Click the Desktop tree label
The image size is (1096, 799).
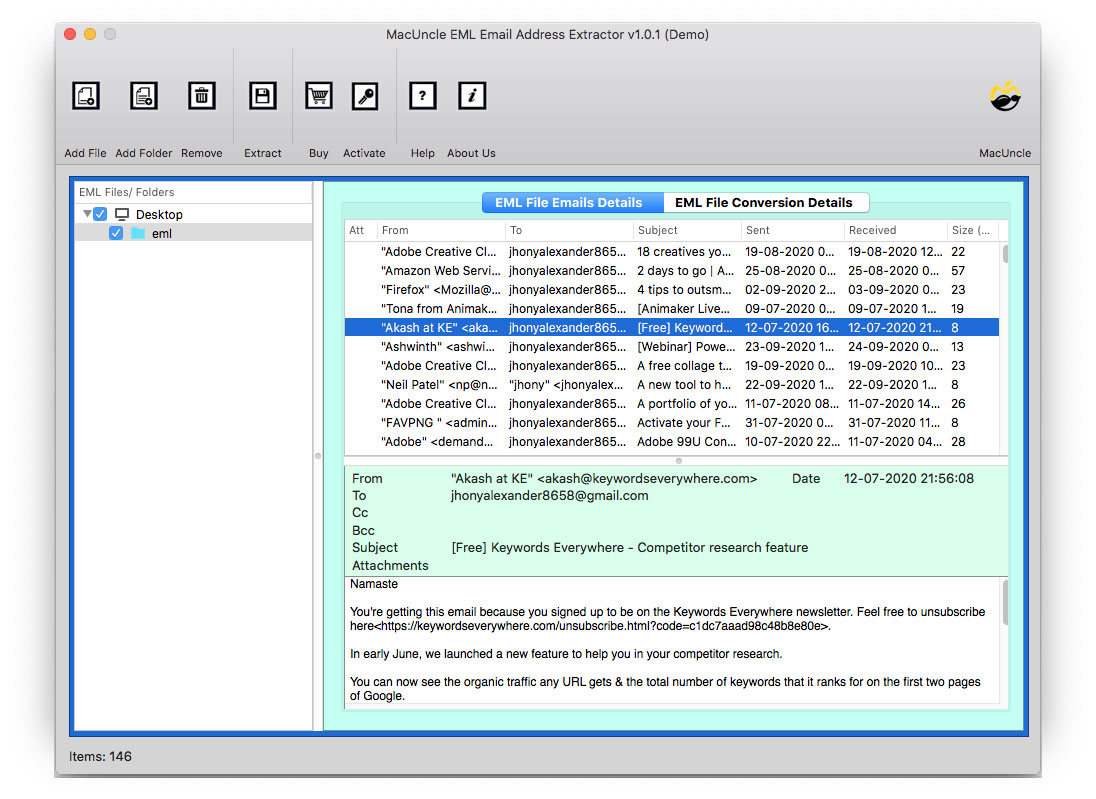[159, 214]
